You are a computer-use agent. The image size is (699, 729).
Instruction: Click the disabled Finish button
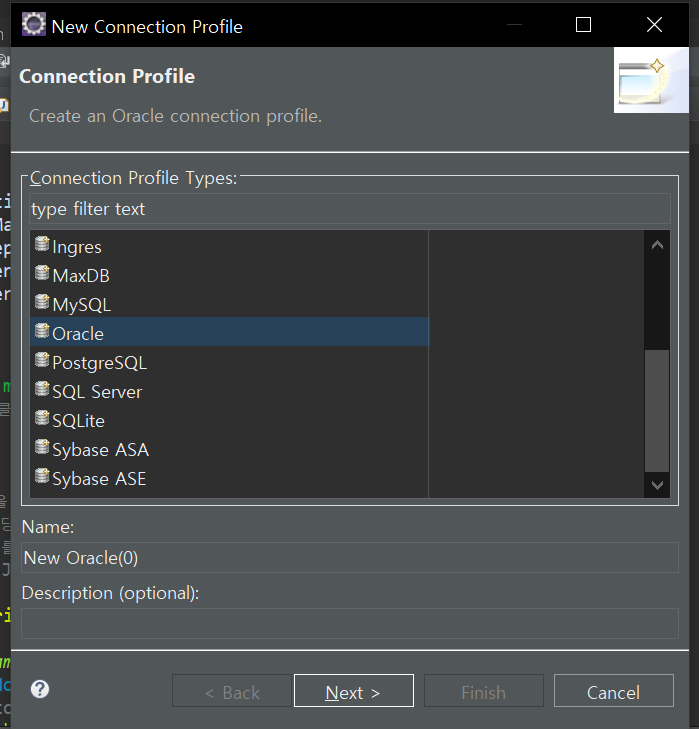click(484, 690)
